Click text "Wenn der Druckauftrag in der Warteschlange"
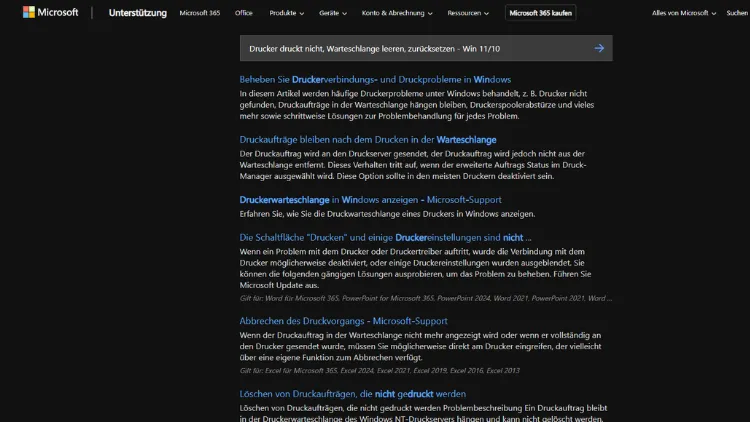This screenshot has height=422, width=750. point(420,346)
